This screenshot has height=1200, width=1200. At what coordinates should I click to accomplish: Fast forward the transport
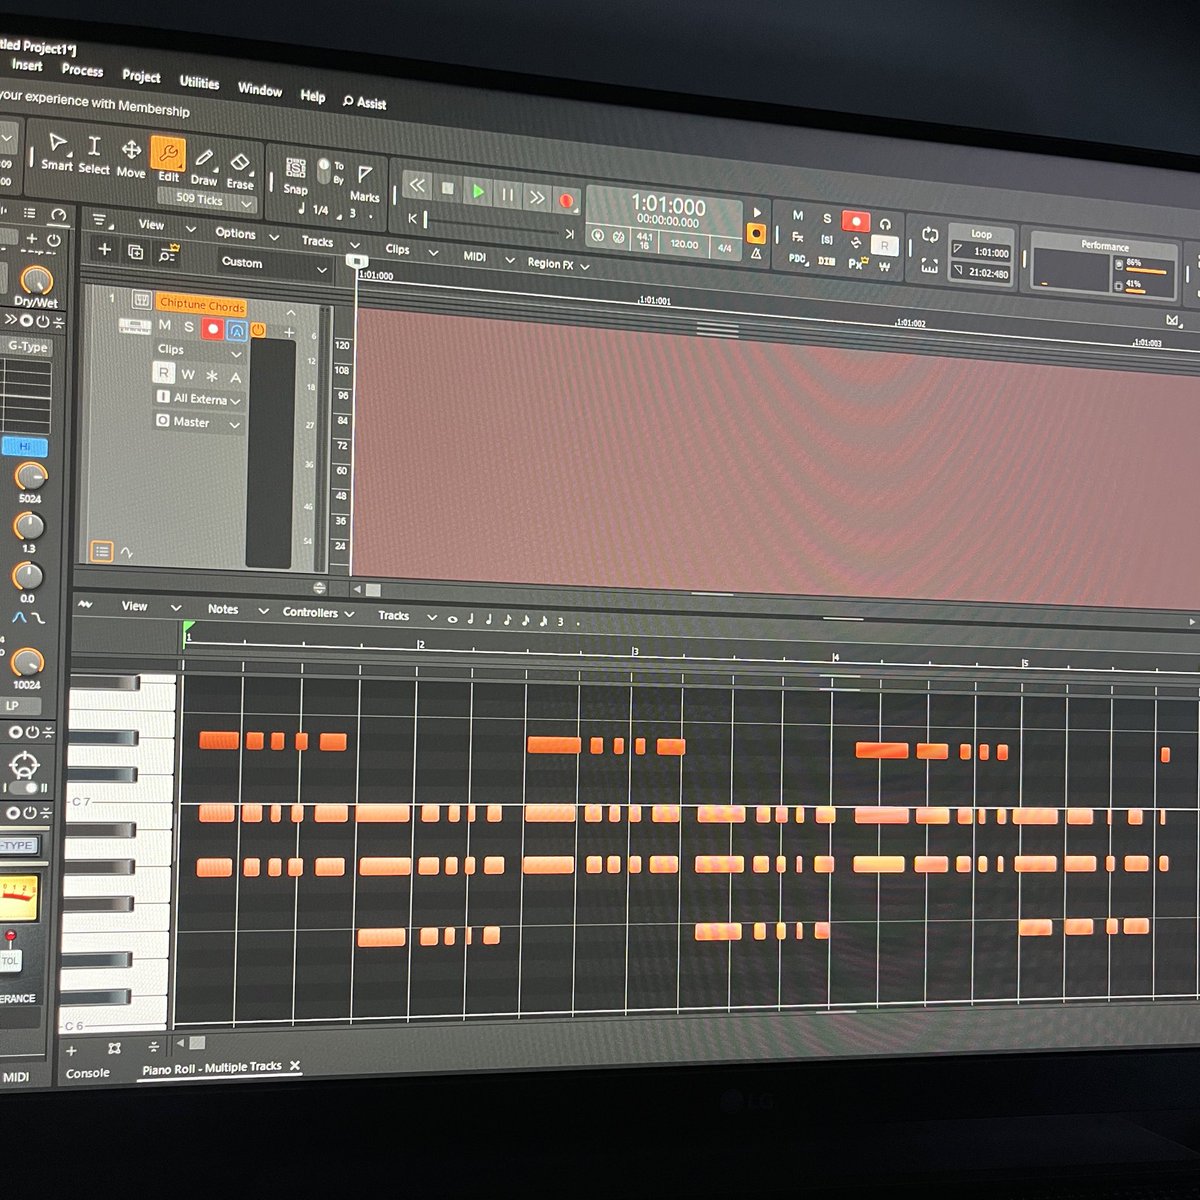537,197
